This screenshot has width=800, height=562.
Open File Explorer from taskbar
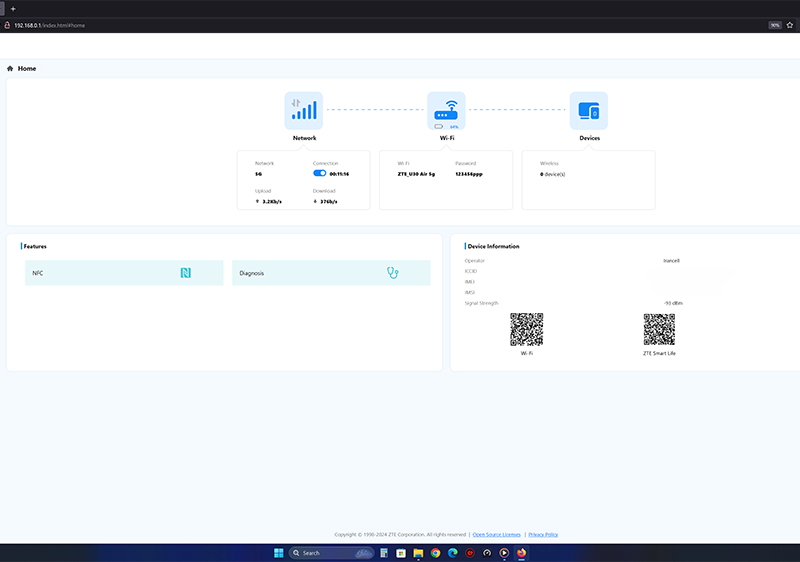(x=418, y=553)
